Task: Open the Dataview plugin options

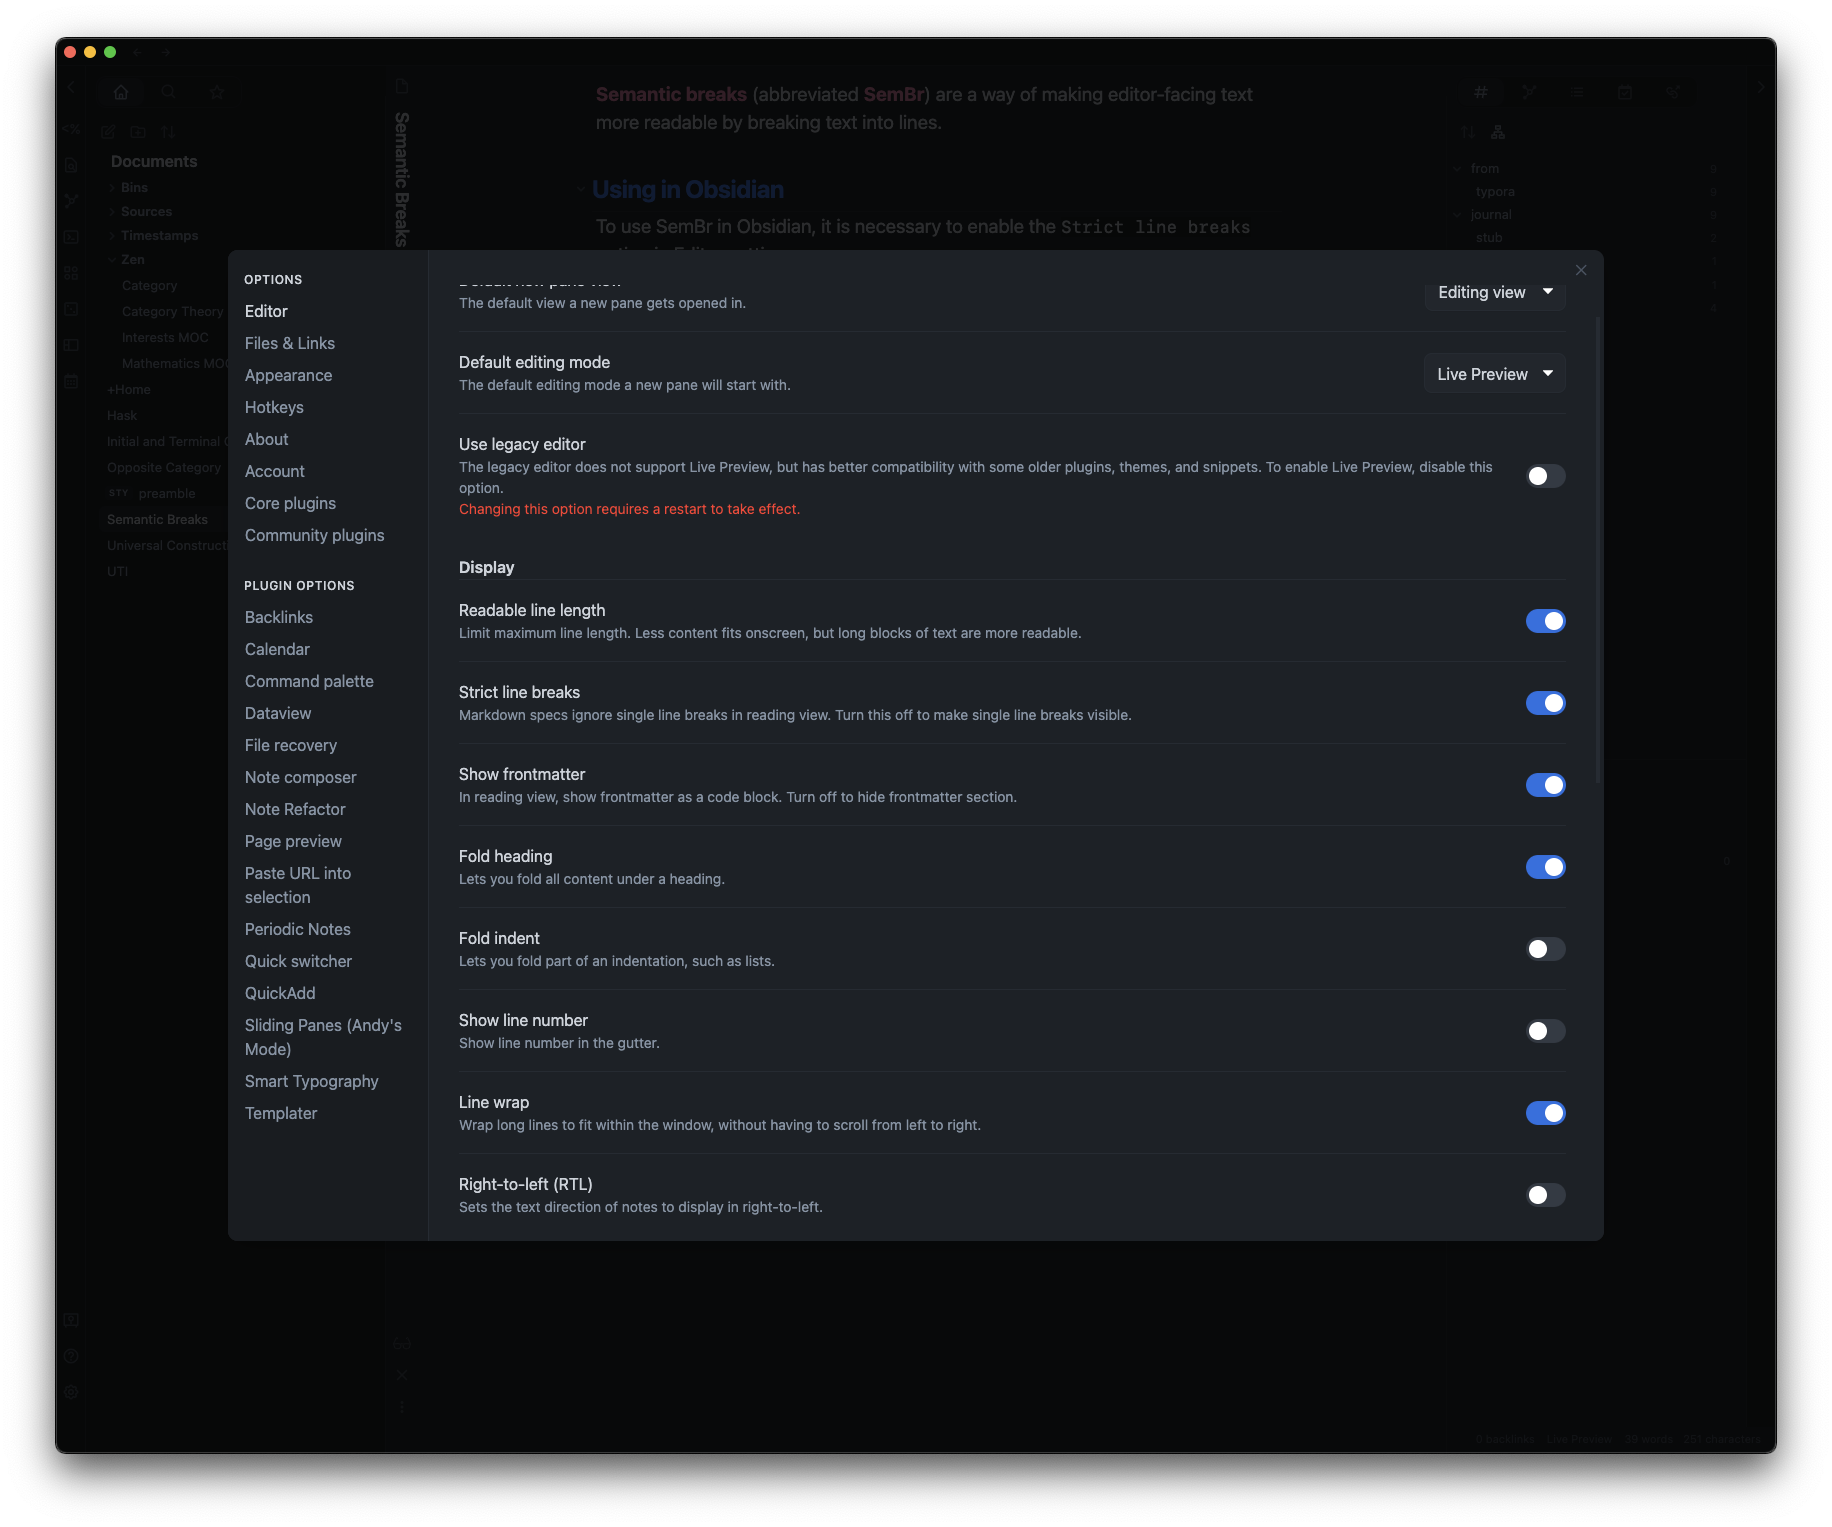Action: [278, 713]
